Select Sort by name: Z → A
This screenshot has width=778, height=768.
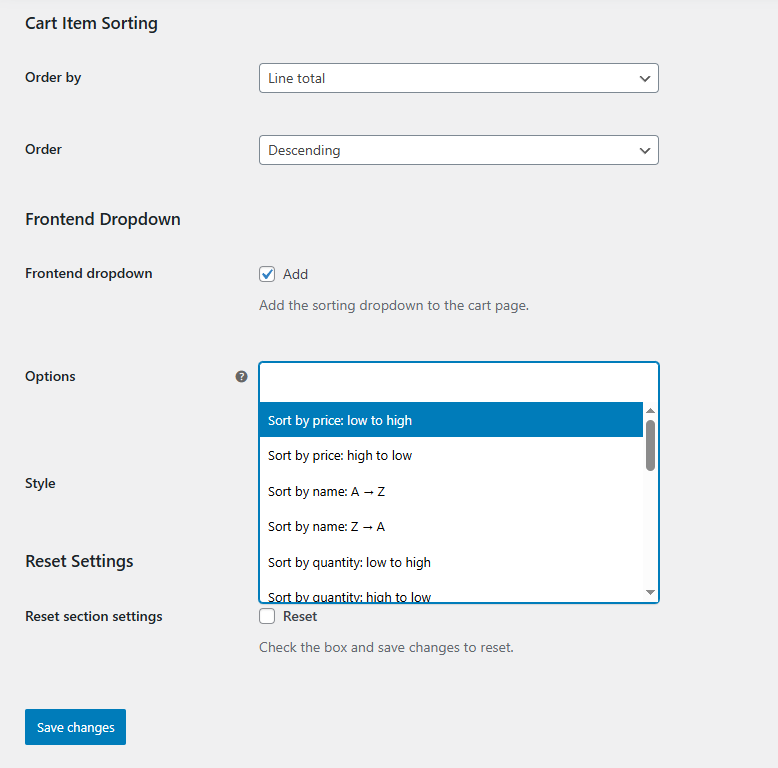tap(451, 526)
